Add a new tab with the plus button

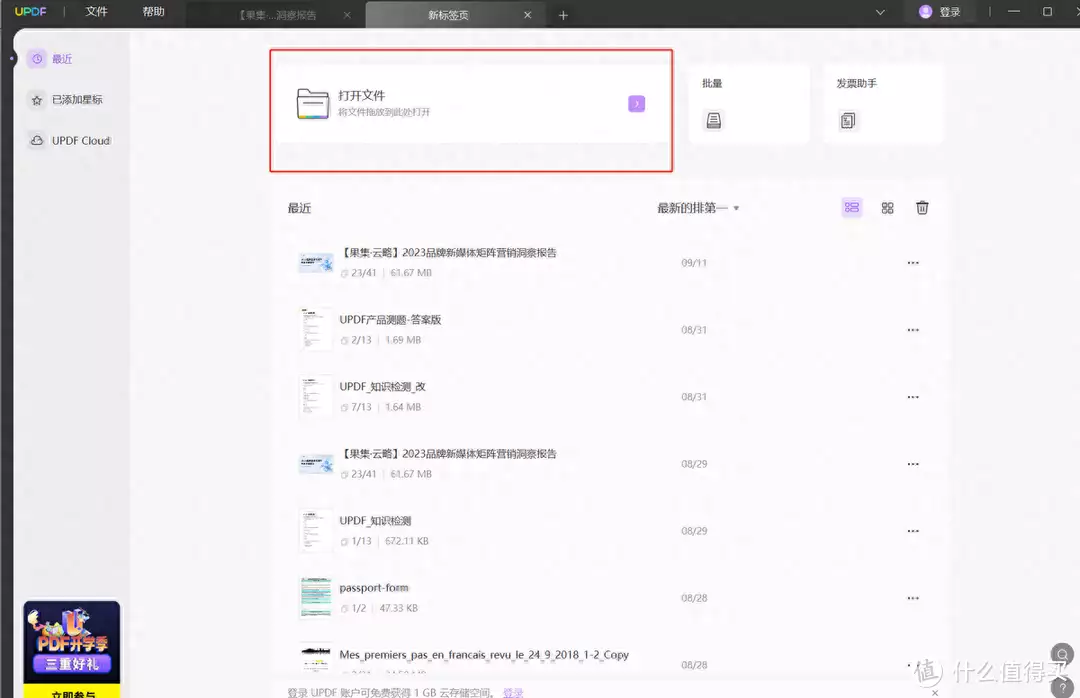563,15
